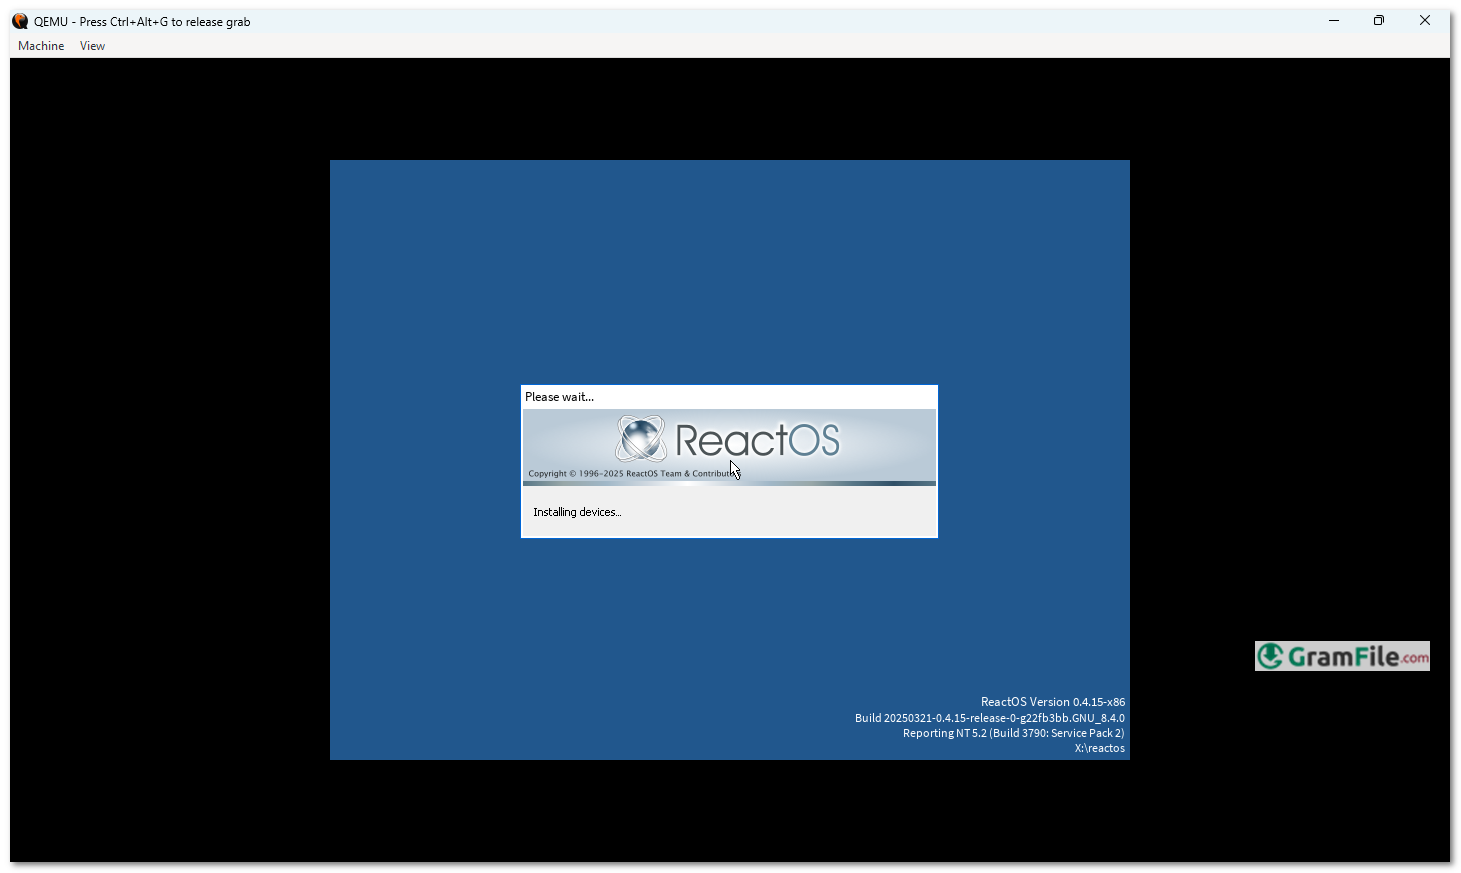Click the ReactOS wordmark in the banner

point(758,440)
